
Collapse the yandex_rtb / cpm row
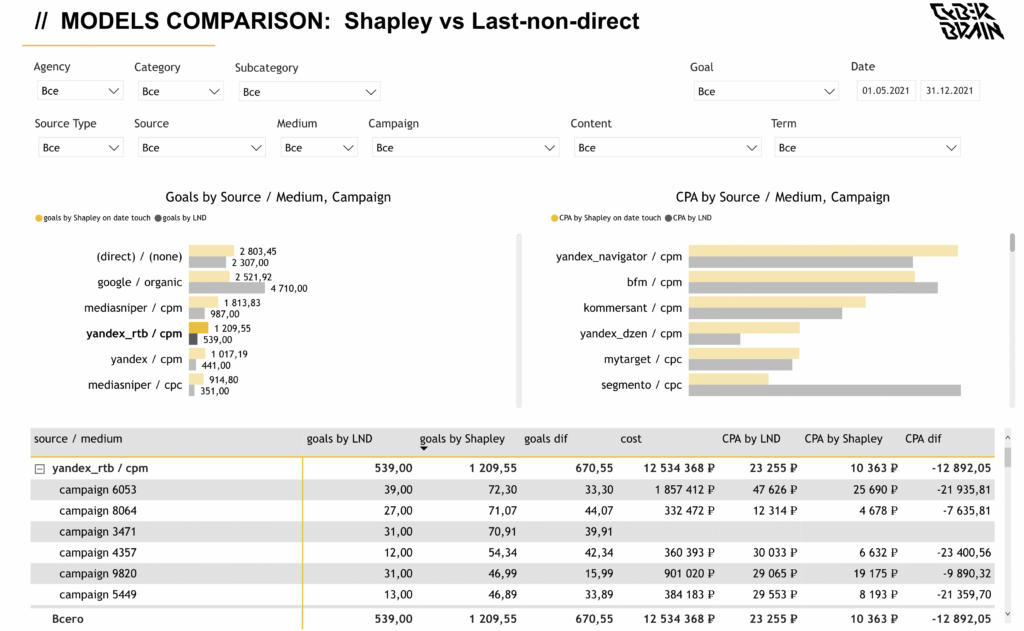[x=39, y=468]
